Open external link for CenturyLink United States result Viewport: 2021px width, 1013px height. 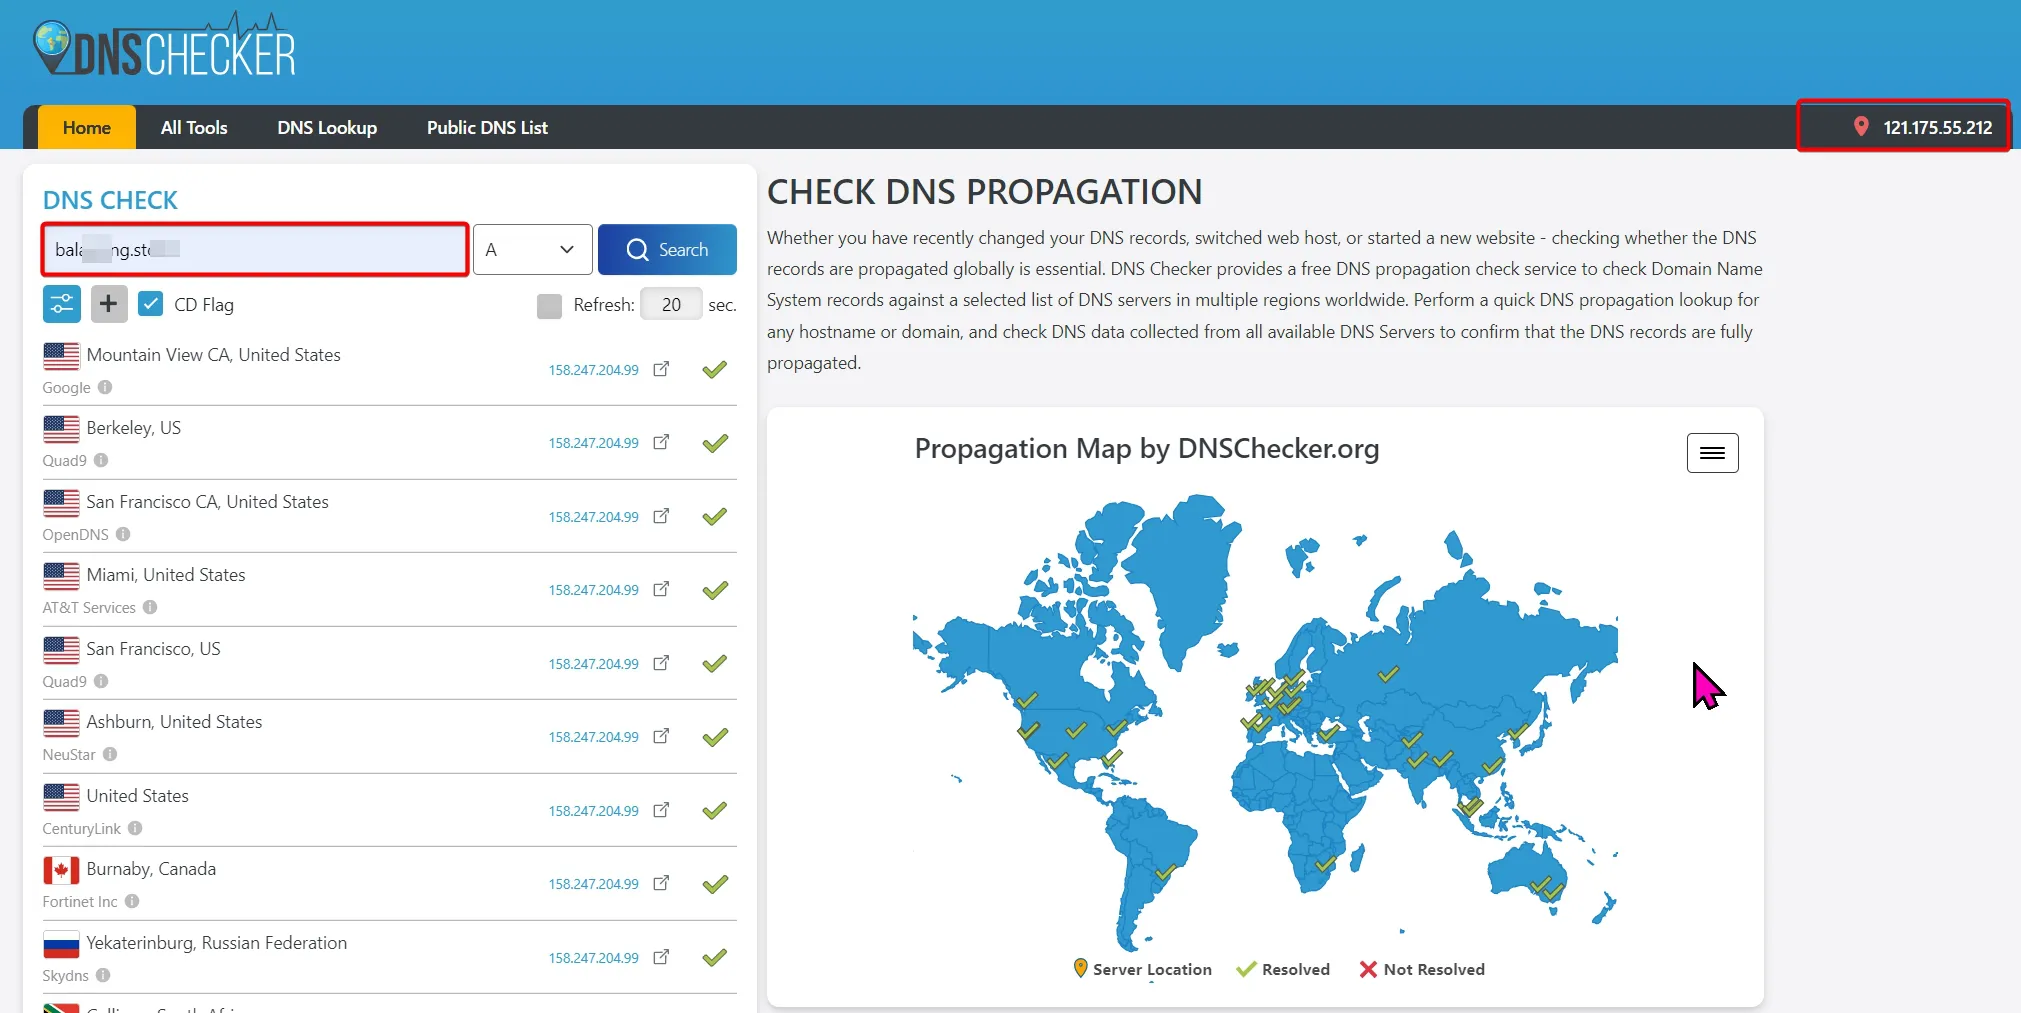click(x=661, y=810)
